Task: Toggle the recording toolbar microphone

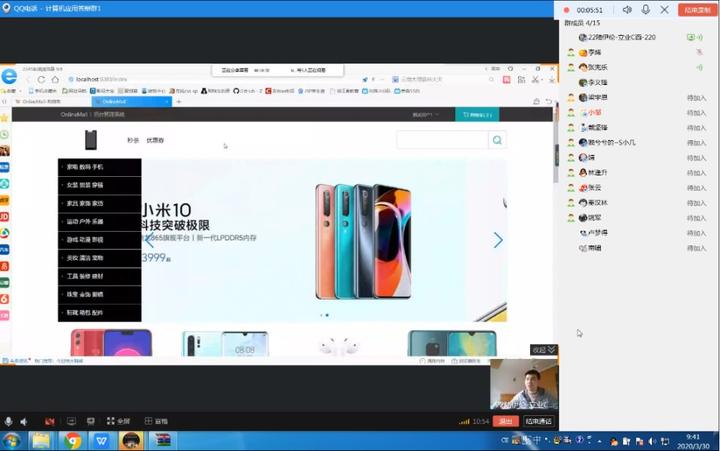Action: click(645, 9)
